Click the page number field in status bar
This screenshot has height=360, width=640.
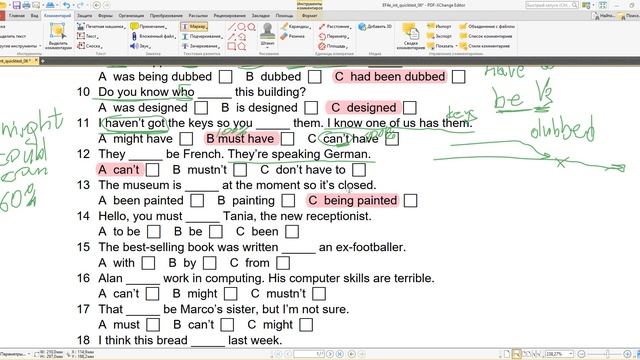[308, 354]
